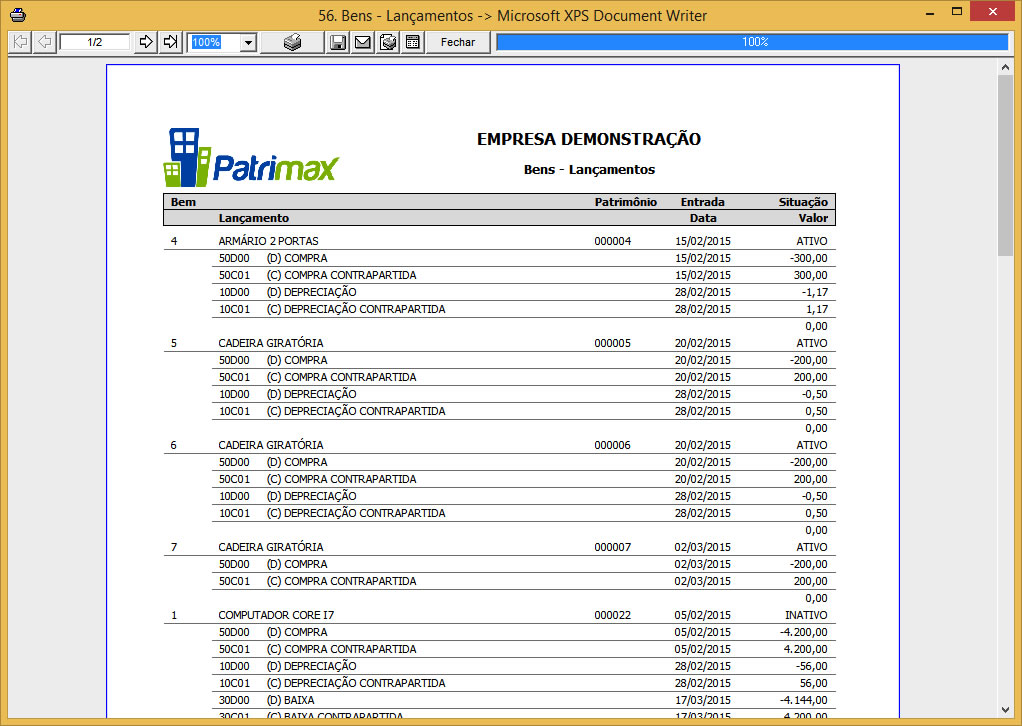Click the scrollbar up arrow
The height and width of the screenshot is (726, 1022).
tap(1005, 68)
